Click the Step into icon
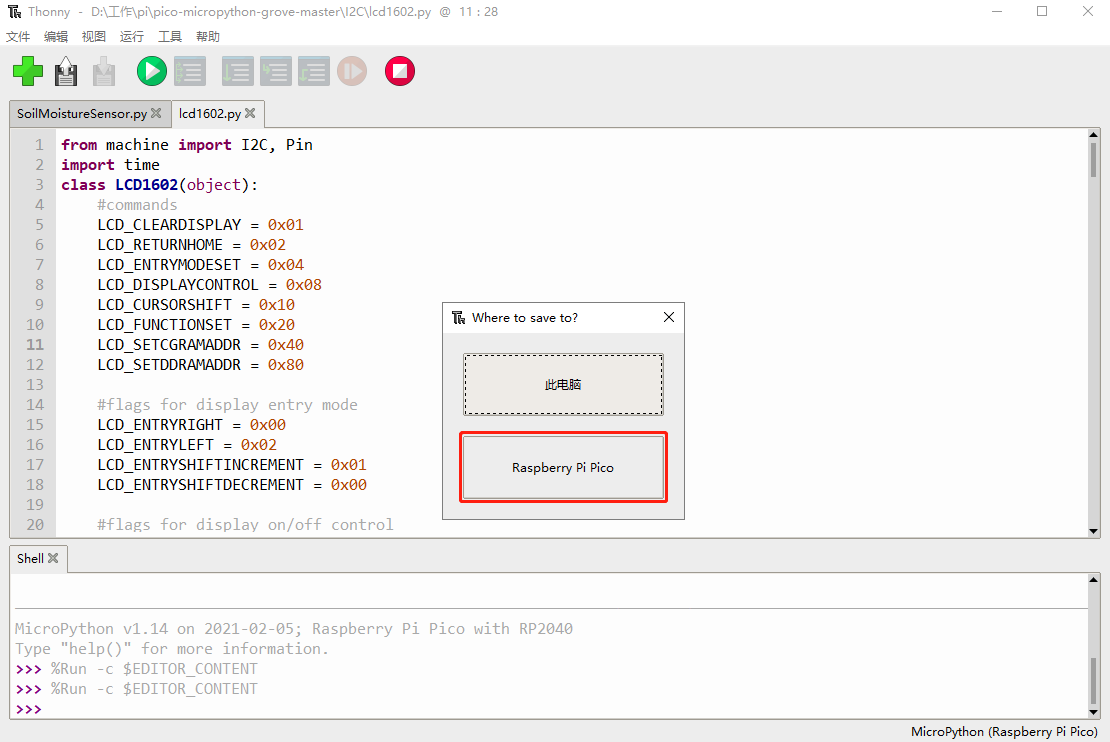The width and height of the screenshot is (1110, 742). (276, 71)
